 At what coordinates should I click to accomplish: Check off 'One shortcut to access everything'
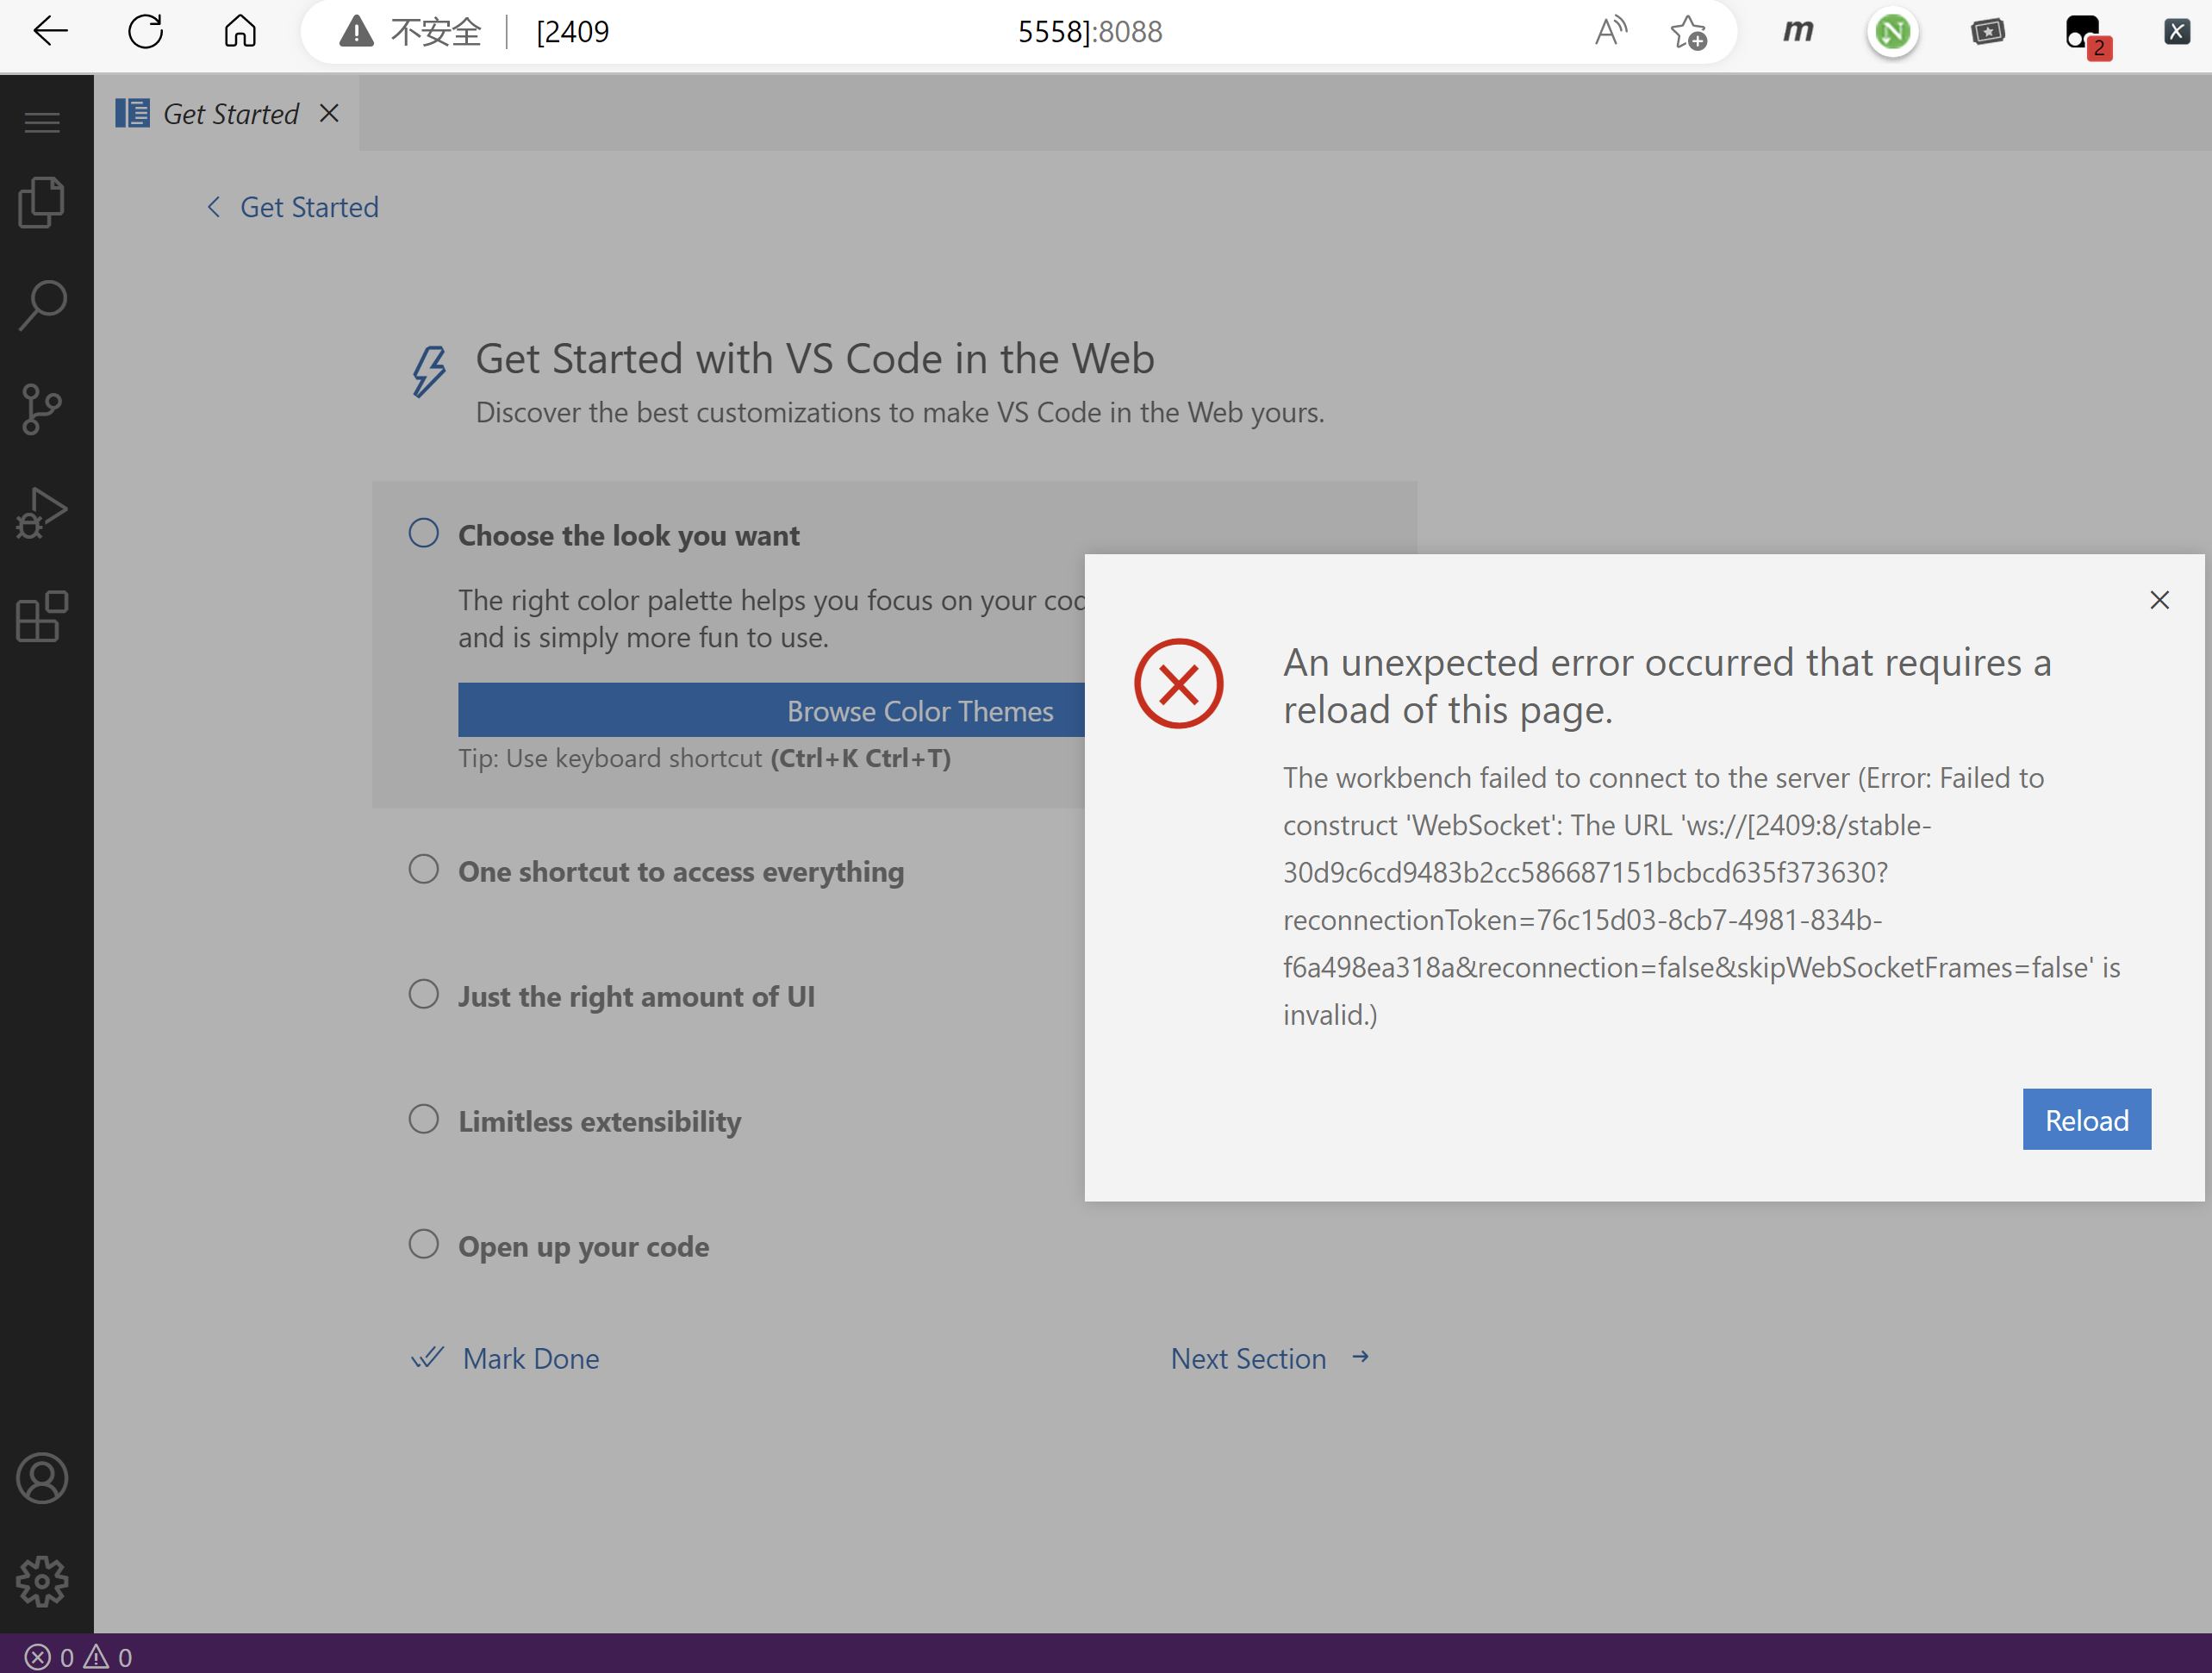423,869
